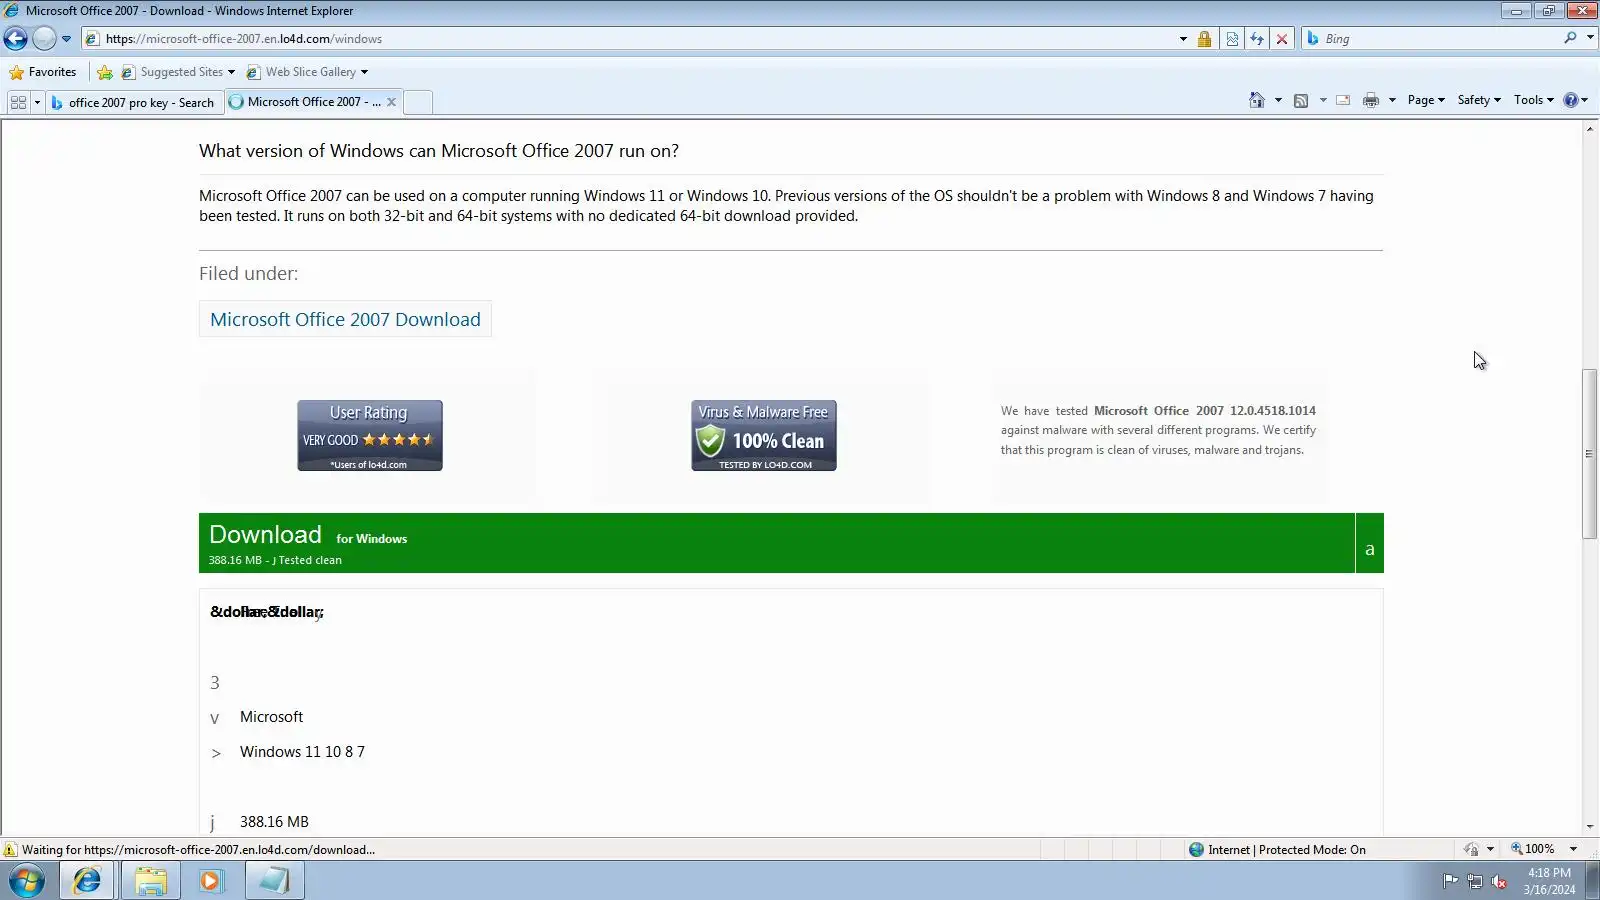
Task: Click the search magnifier icon
Action: [1570, 38]
